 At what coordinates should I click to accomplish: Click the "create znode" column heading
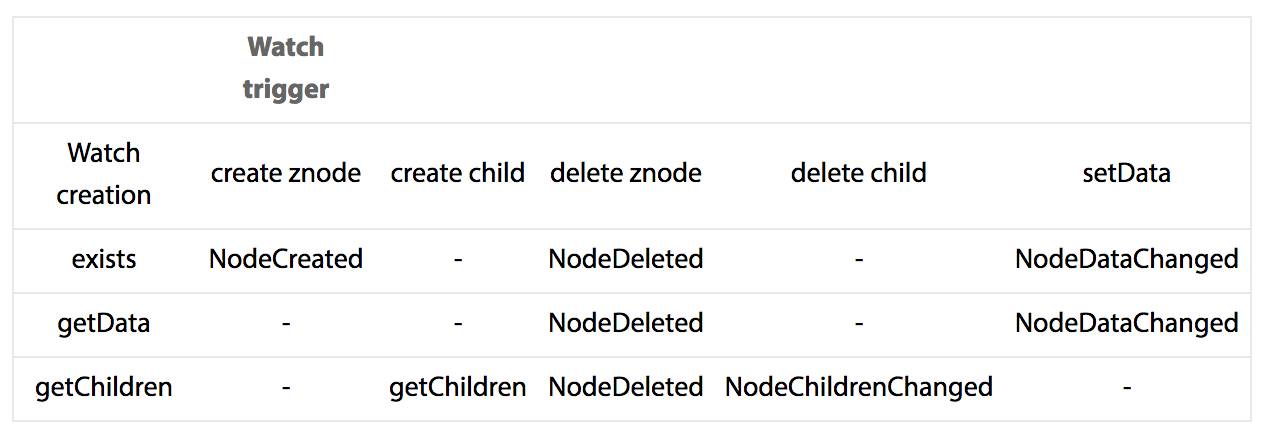pos(285,173)
